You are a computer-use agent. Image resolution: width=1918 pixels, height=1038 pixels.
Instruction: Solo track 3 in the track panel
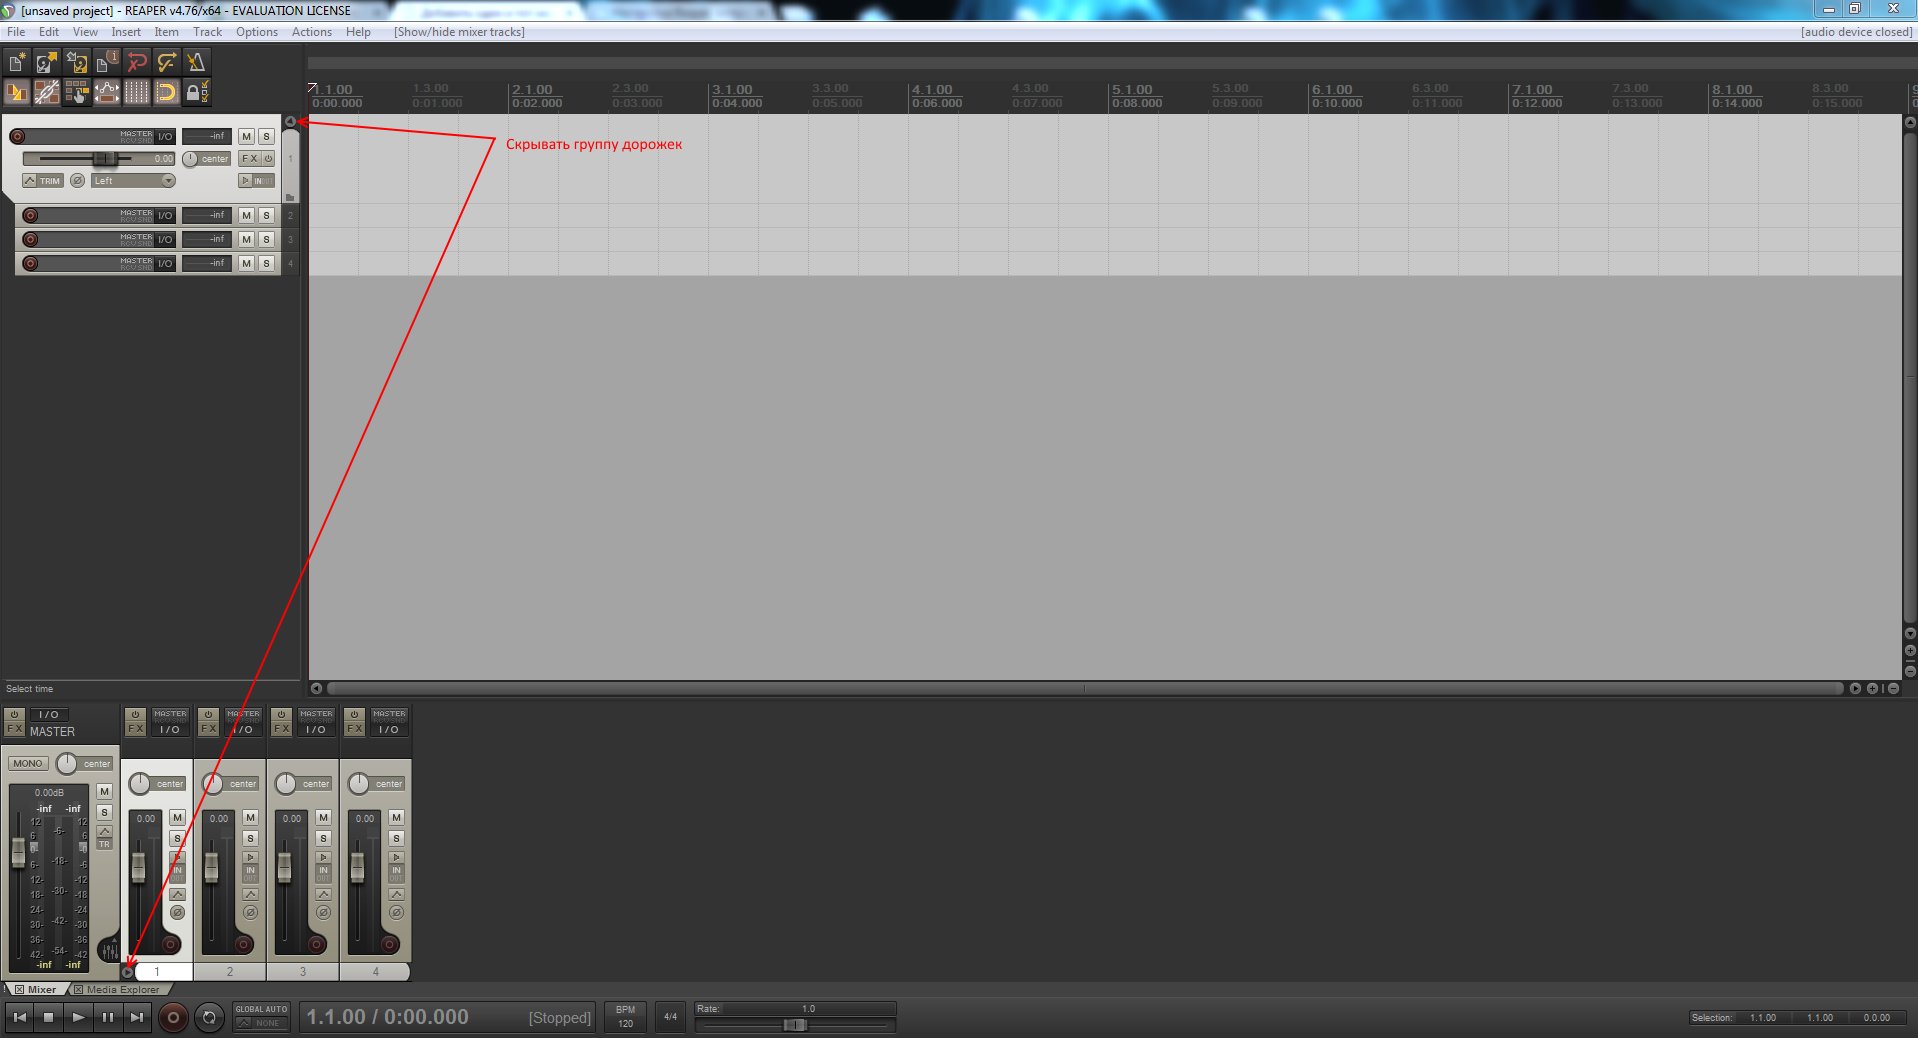coord(266,240)
